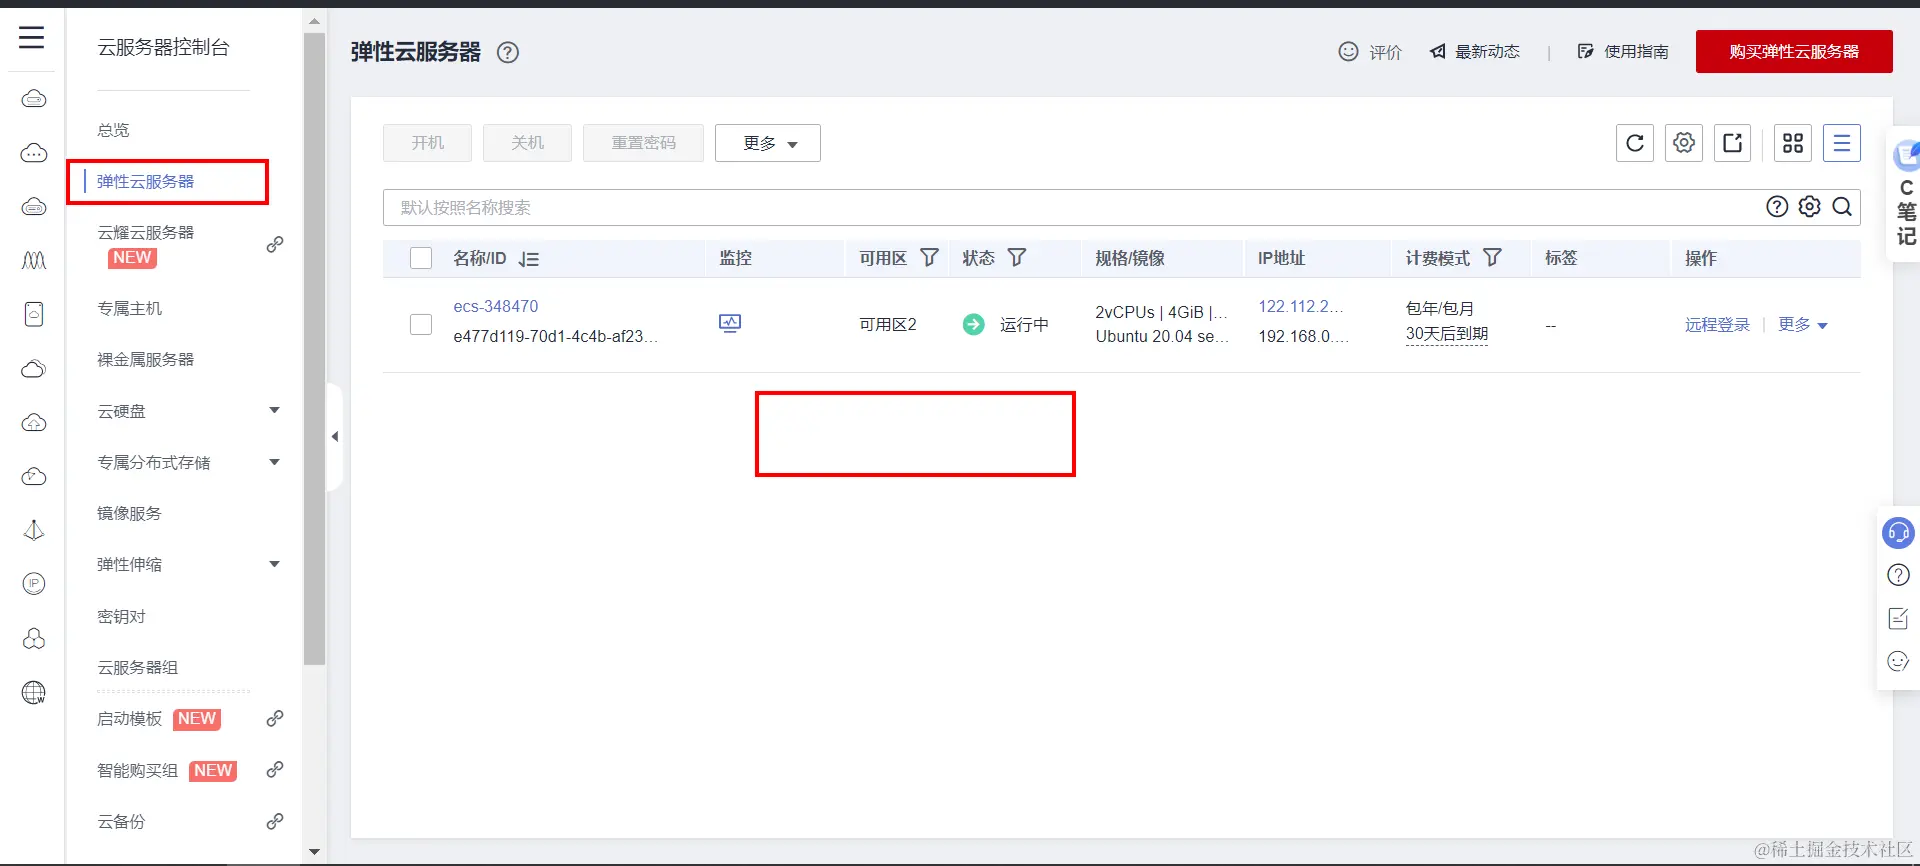Click the search help question icon
This screenshot has width=1920, height=866.
click(1777, 207)
